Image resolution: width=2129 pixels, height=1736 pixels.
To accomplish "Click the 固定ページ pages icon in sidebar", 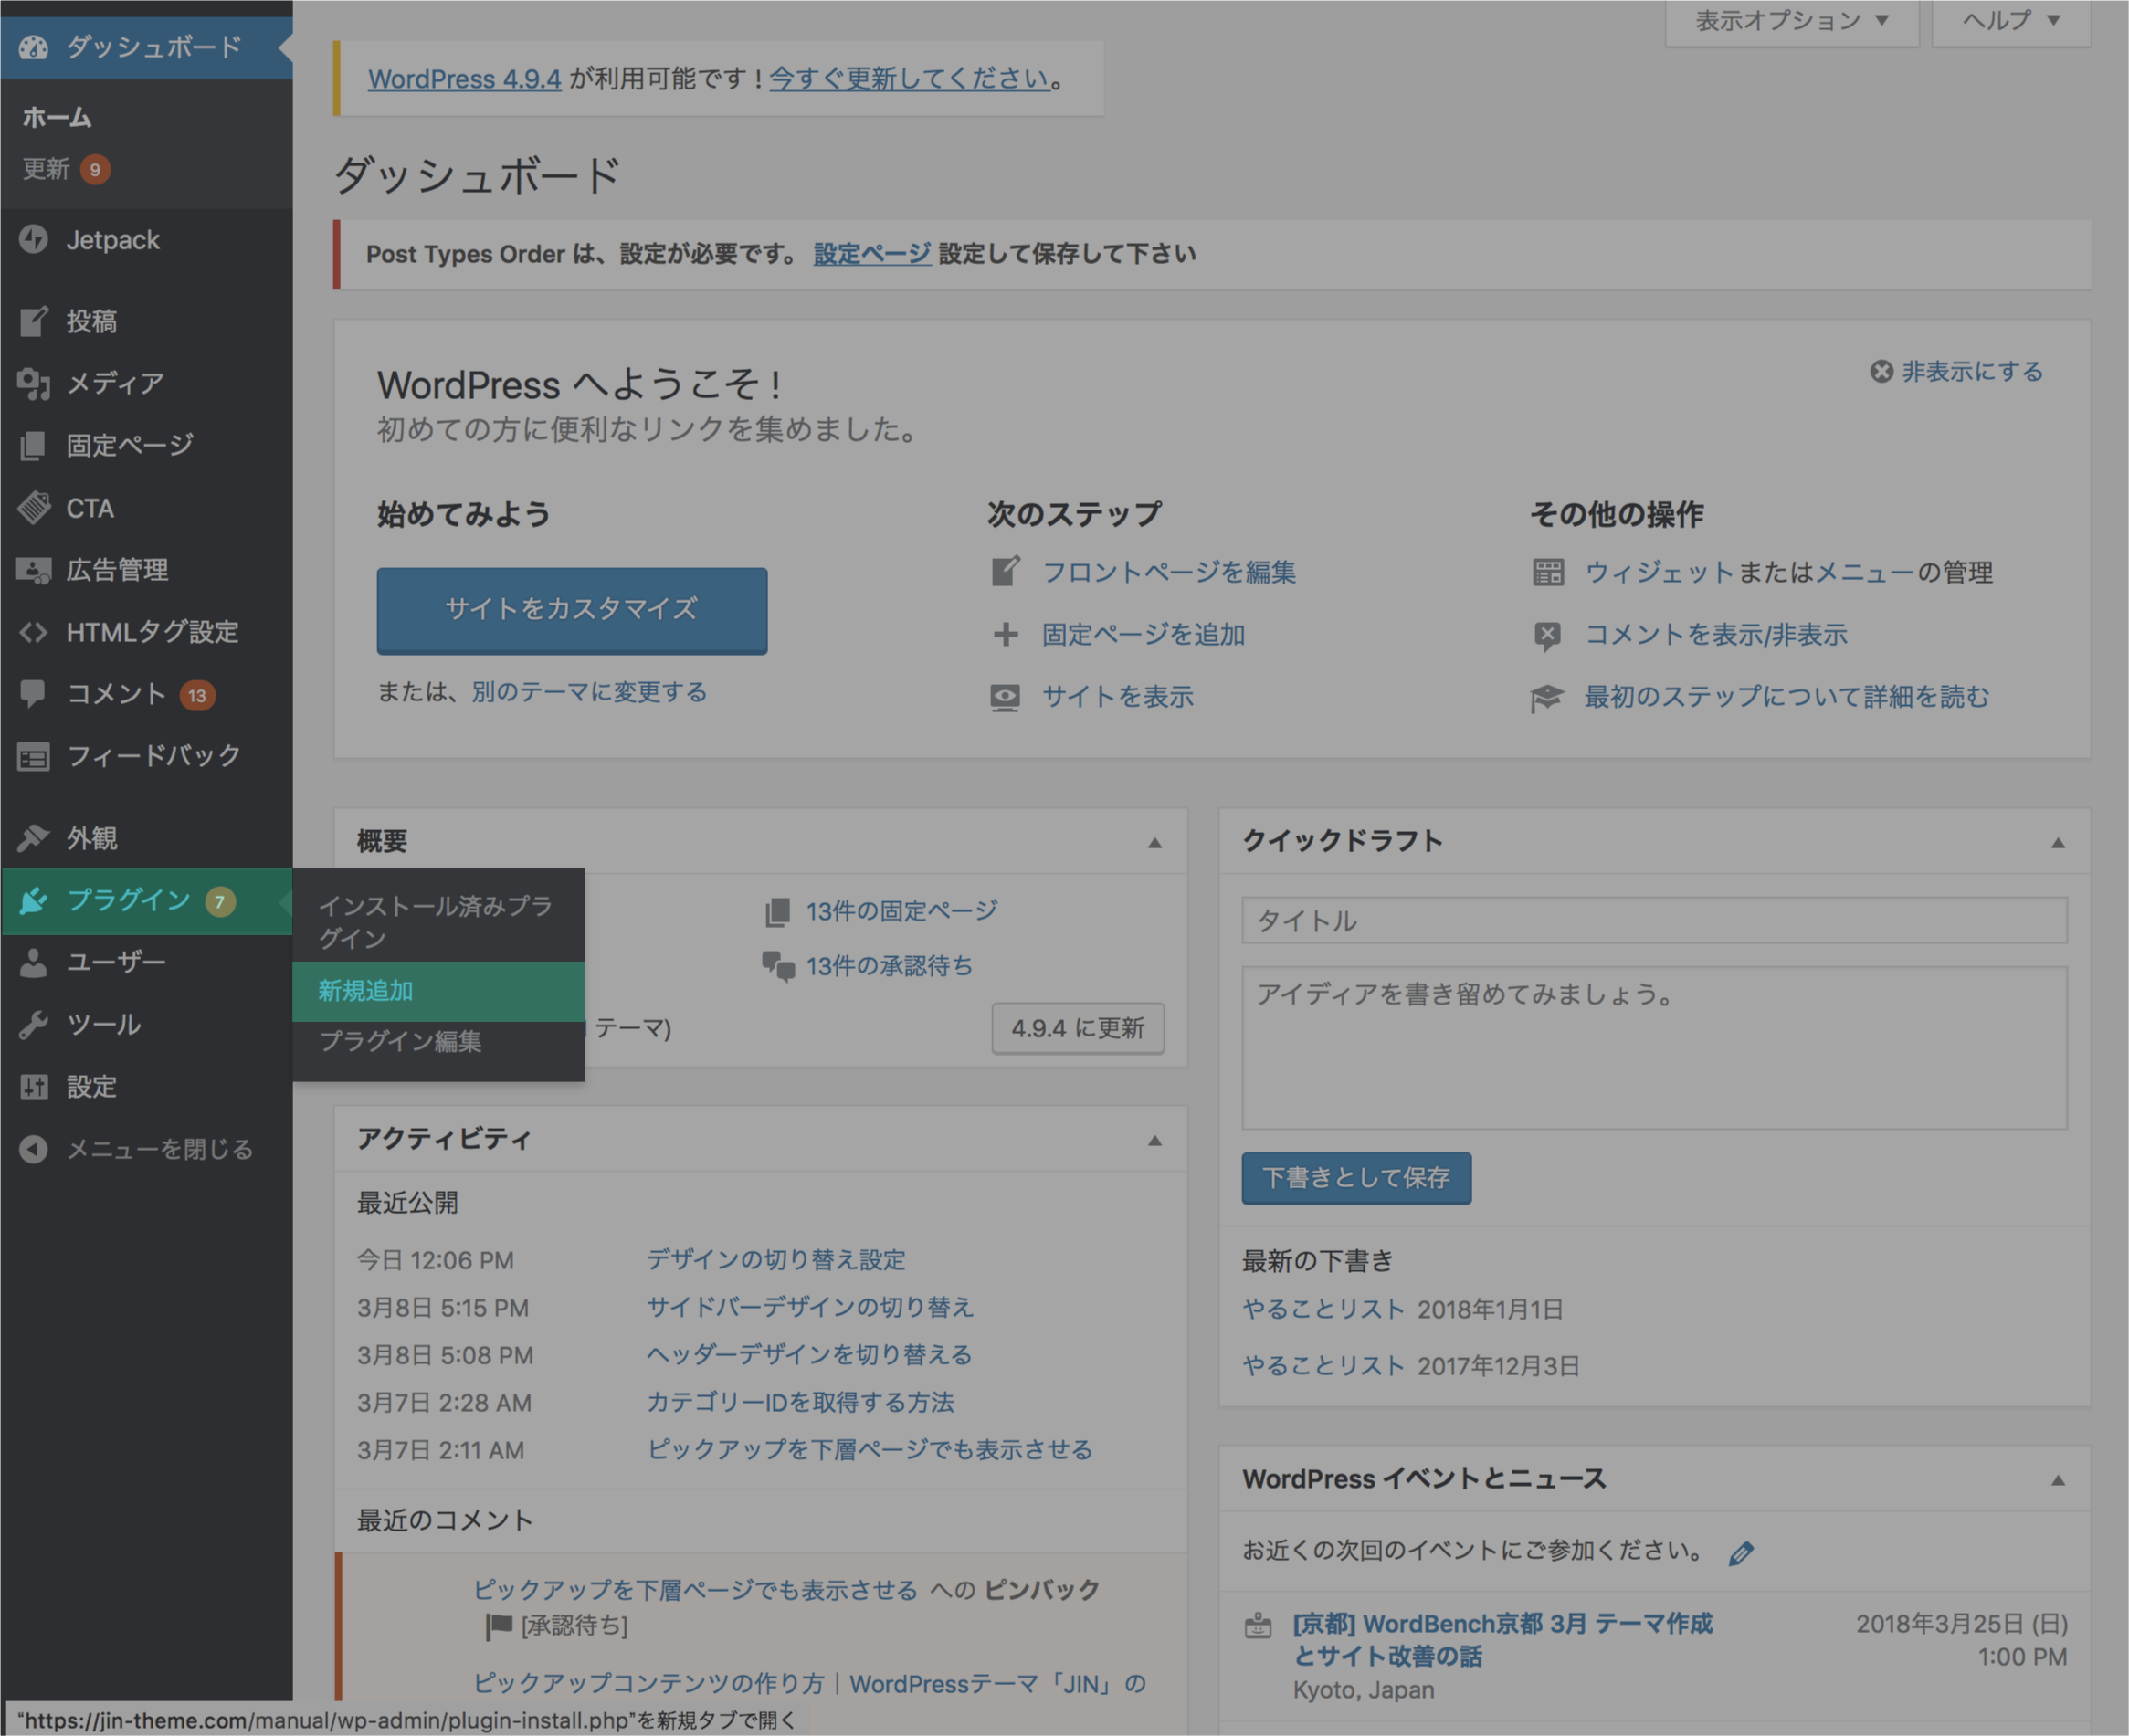I will click(33, 445).
